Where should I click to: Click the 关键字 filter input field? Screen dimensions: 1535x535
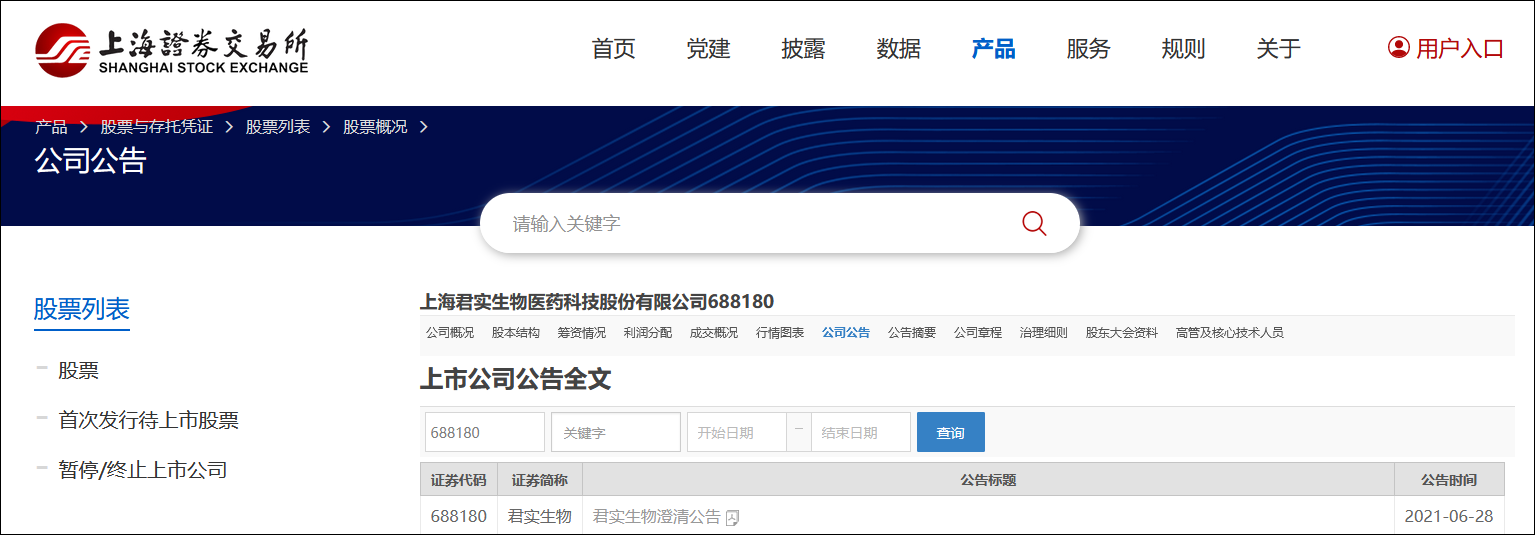(x=616, y=432)
